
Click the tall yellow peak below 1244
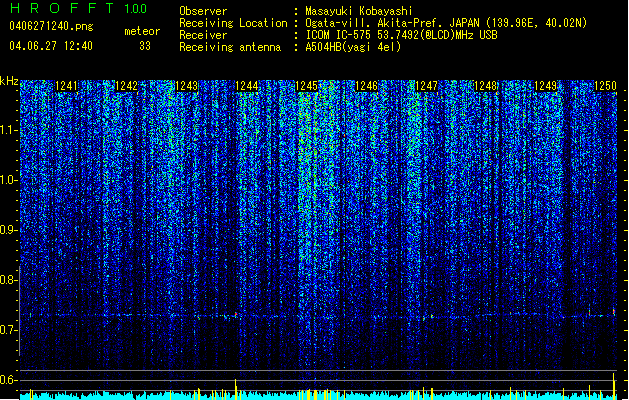[x=236, y=389]
